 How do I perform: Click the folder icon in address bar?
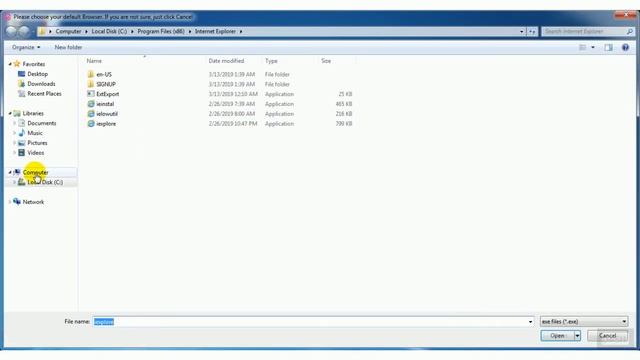(x=42, y=31)
